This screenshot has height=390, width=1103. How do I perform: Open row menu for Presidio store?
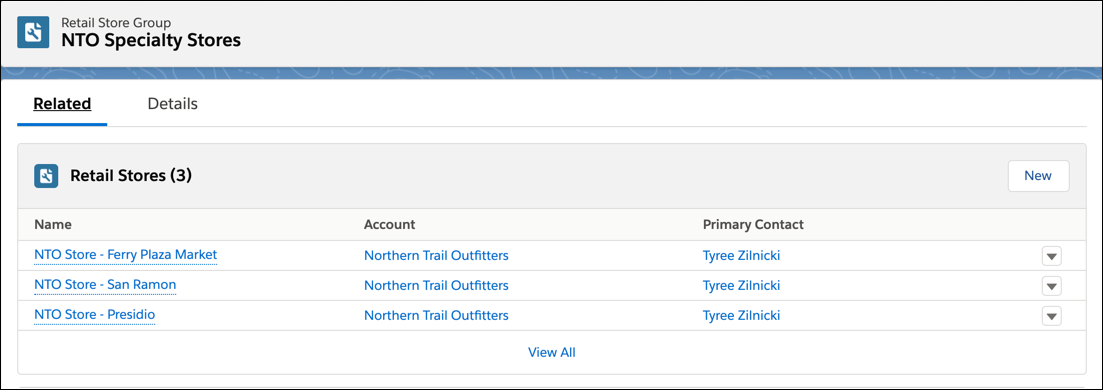1051,316
